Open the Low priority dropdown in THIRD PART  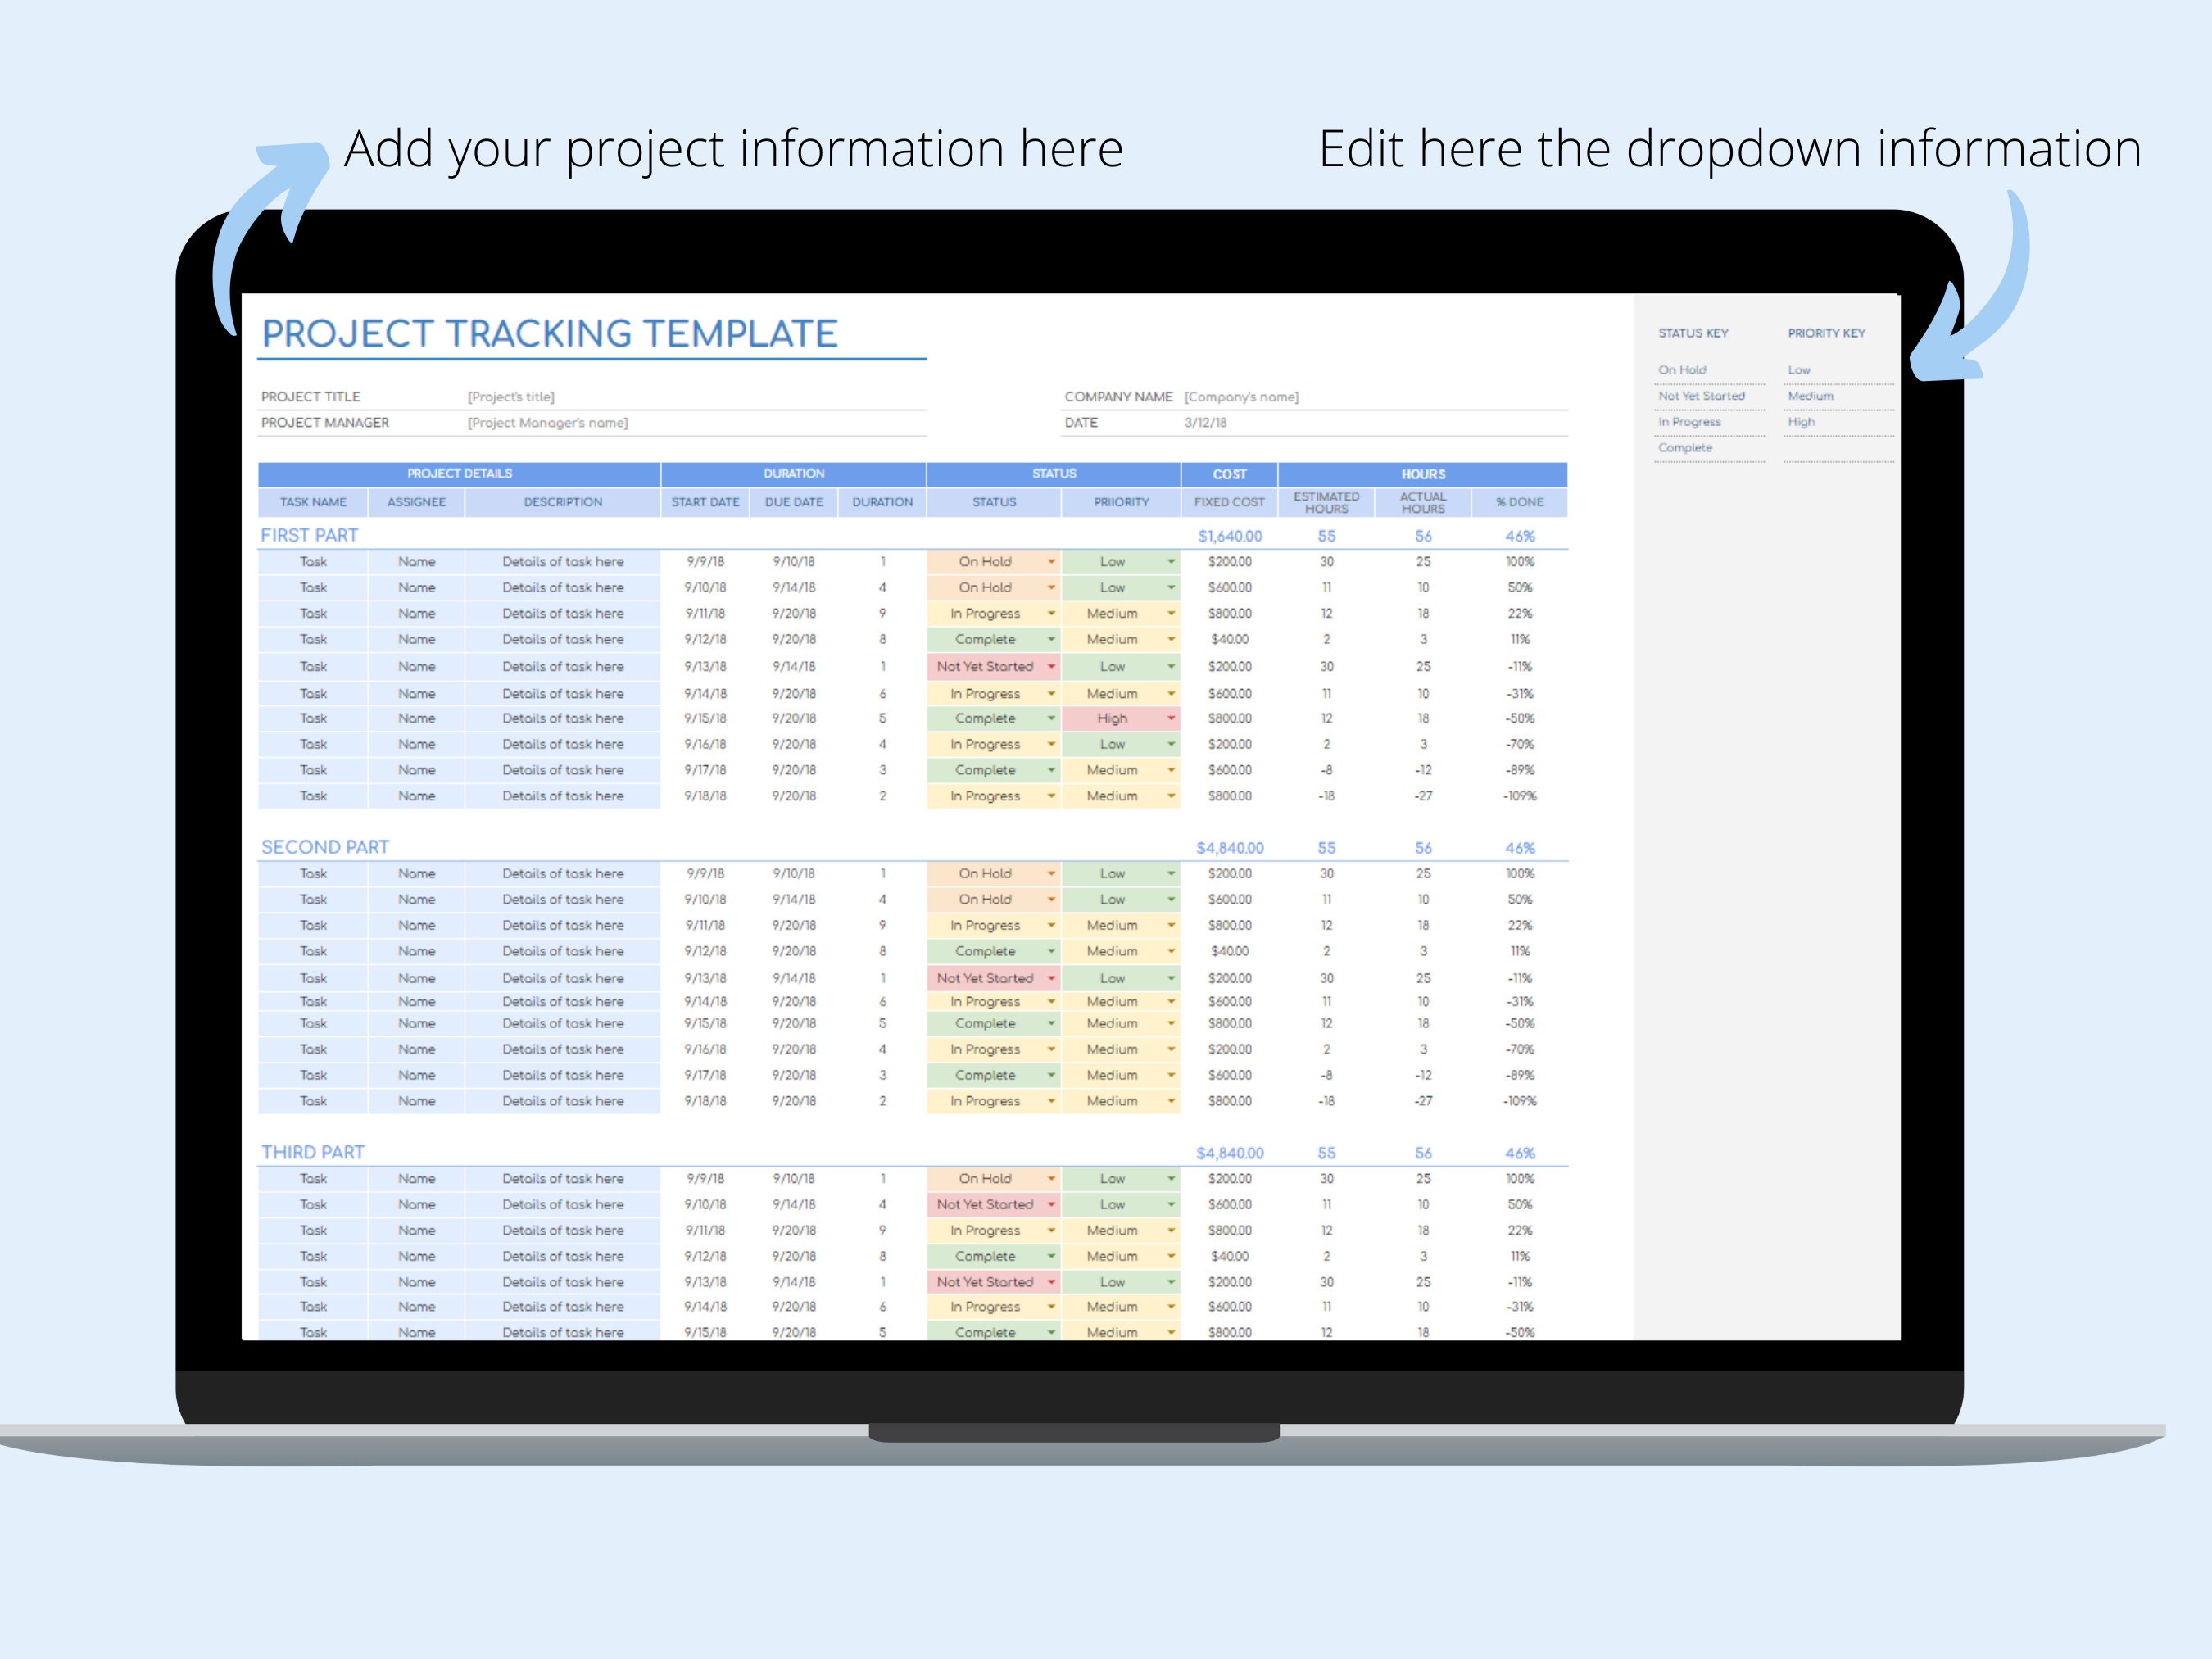[1171, 1178]
